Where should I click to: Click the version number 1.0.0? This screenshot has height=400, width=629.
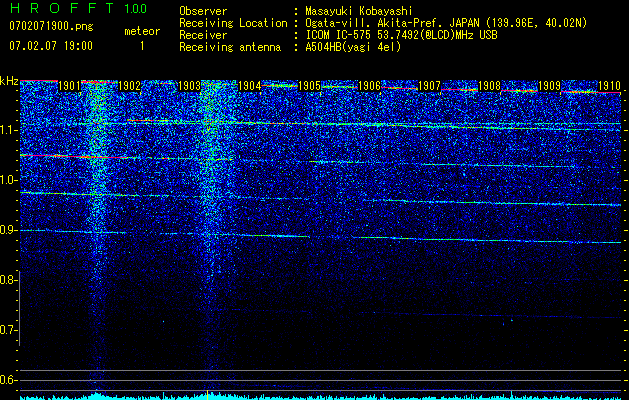point(135,8)
